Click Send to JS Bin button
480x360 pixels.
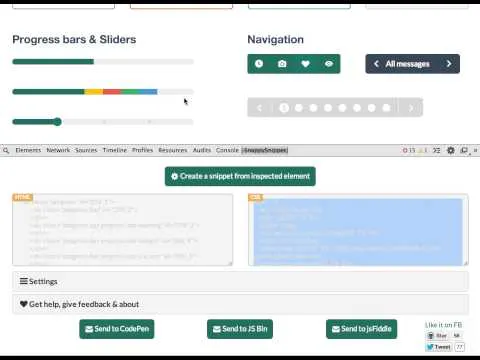(240, 329)
